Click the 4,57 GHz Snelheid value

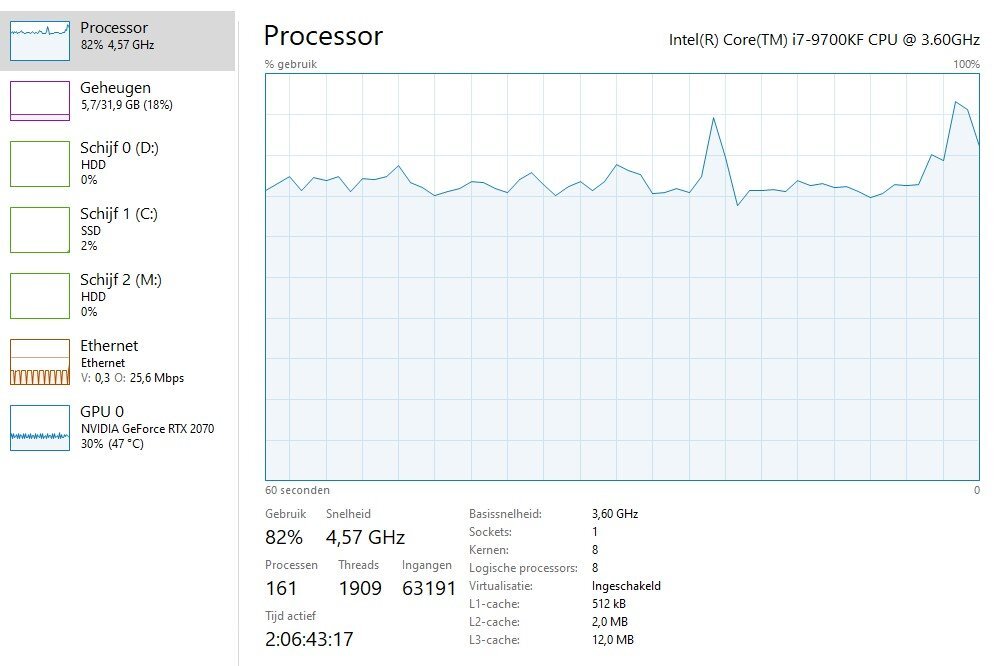(365, 537)
